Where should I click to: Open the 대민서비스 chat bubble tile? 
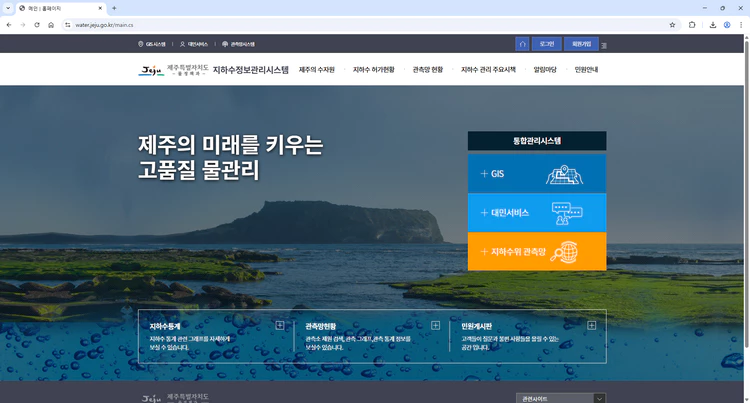tap(536, 212)
